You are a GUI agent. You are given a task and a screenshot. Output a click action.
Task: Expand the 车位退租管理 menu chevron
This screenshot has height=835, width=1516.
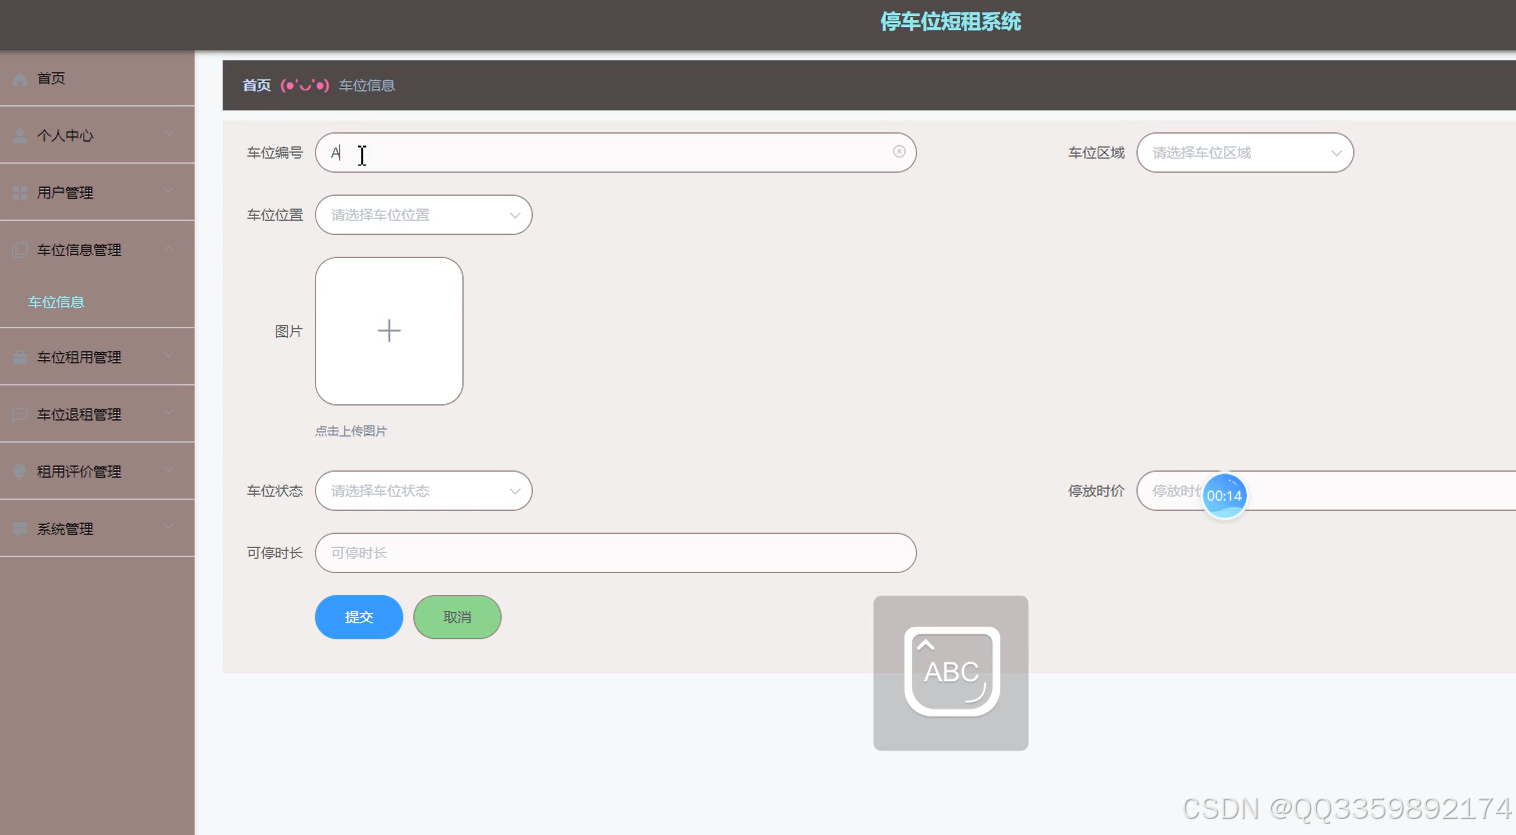coord(168,412)
